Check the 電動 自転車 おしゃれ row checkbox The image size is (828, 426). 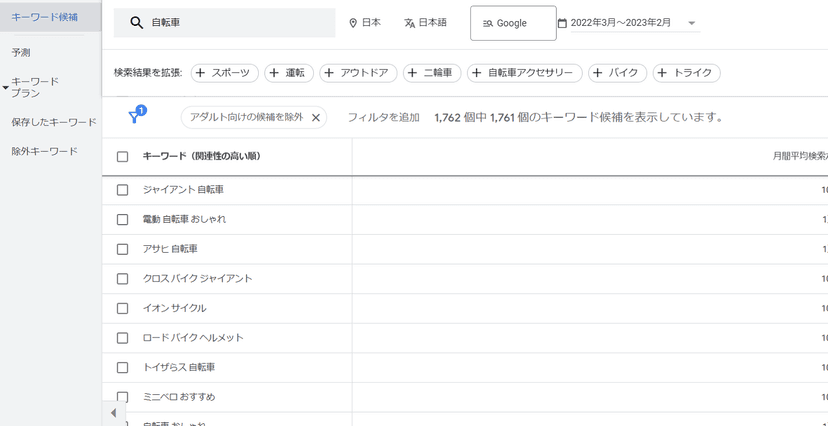(x=123, y=220)
